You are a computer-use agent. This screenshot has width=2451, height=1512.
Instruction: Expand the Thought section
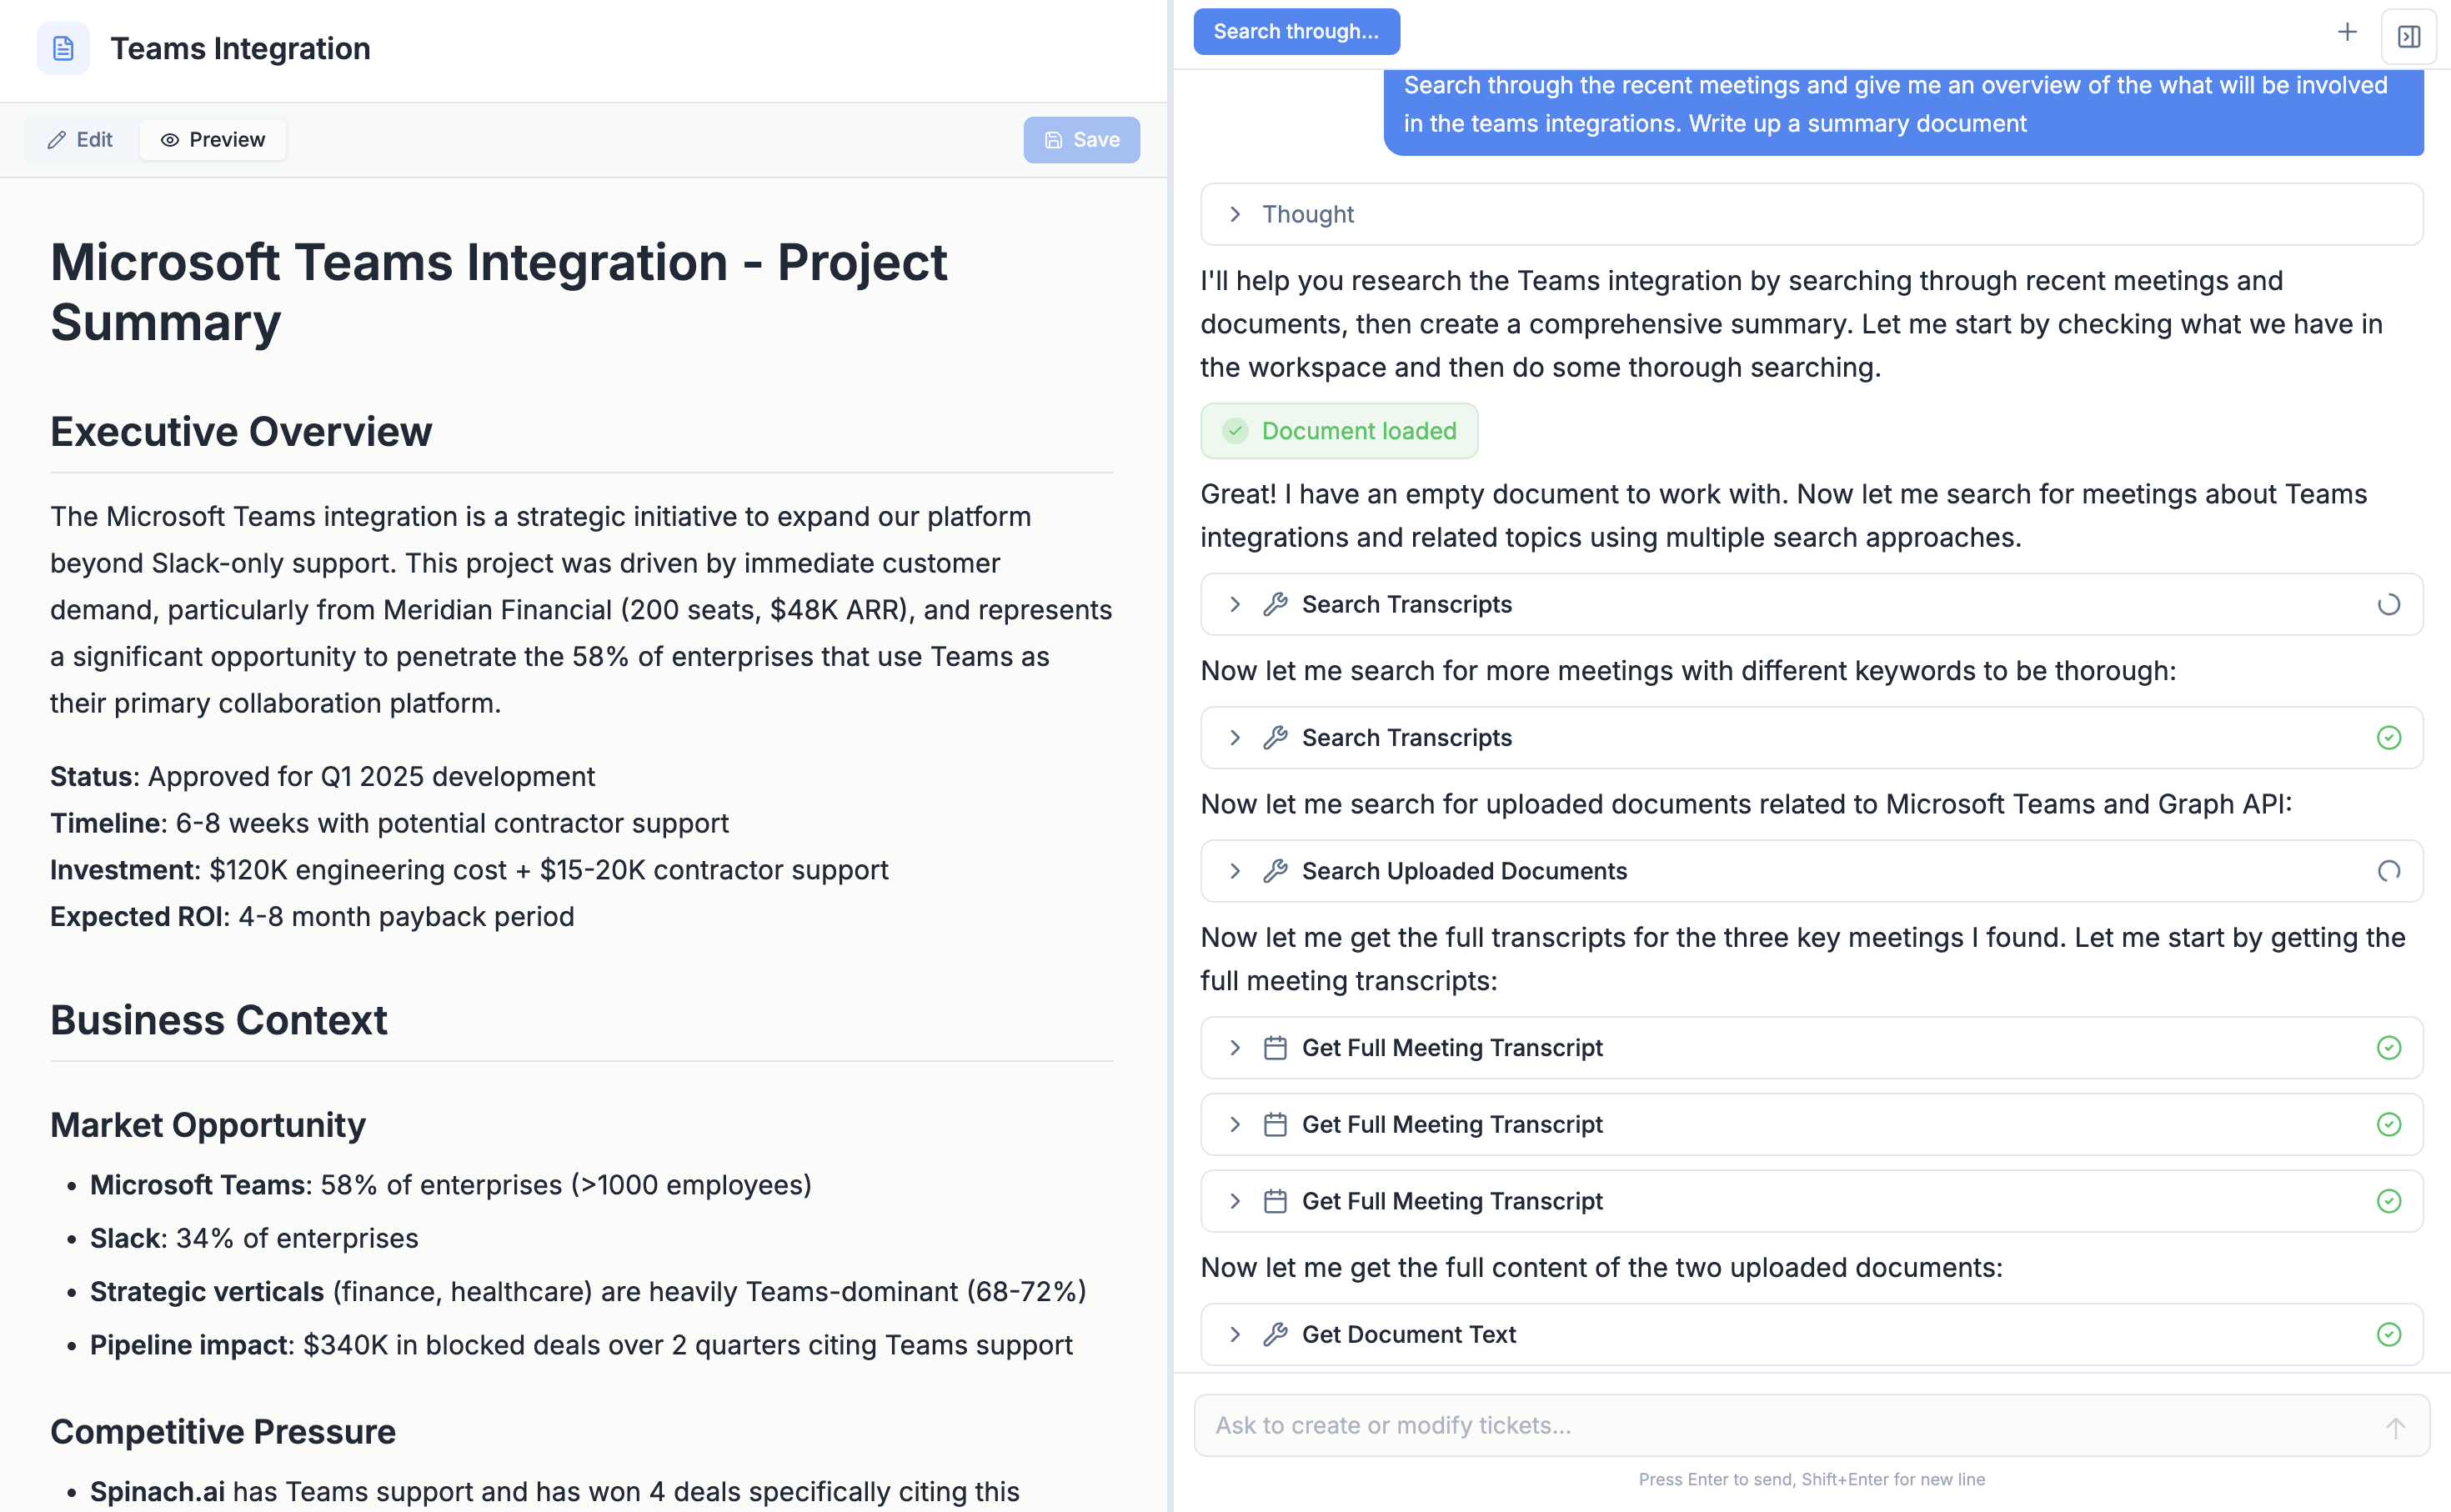1236,214
